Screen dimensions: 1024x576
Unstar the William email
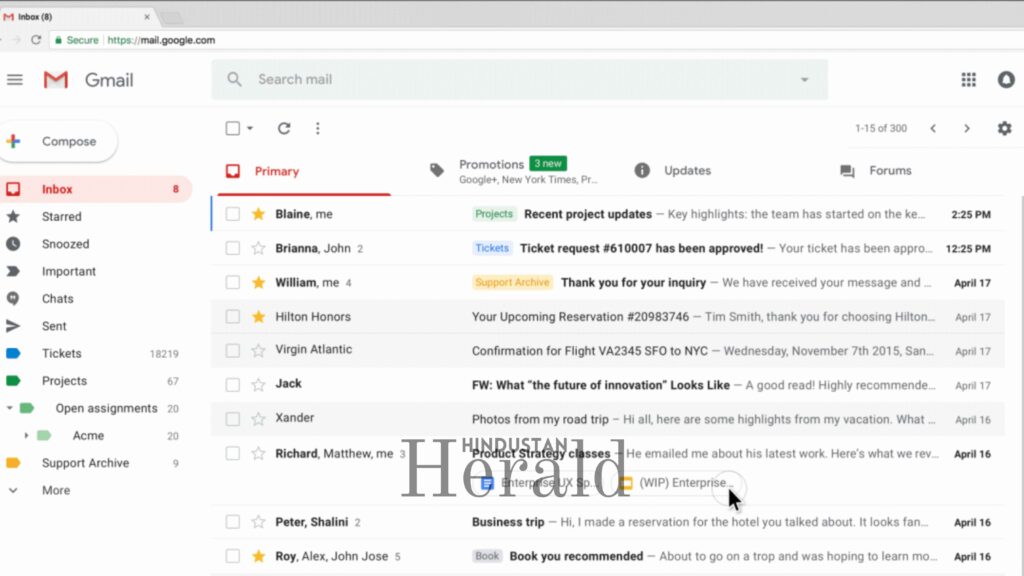pos(259,282)
